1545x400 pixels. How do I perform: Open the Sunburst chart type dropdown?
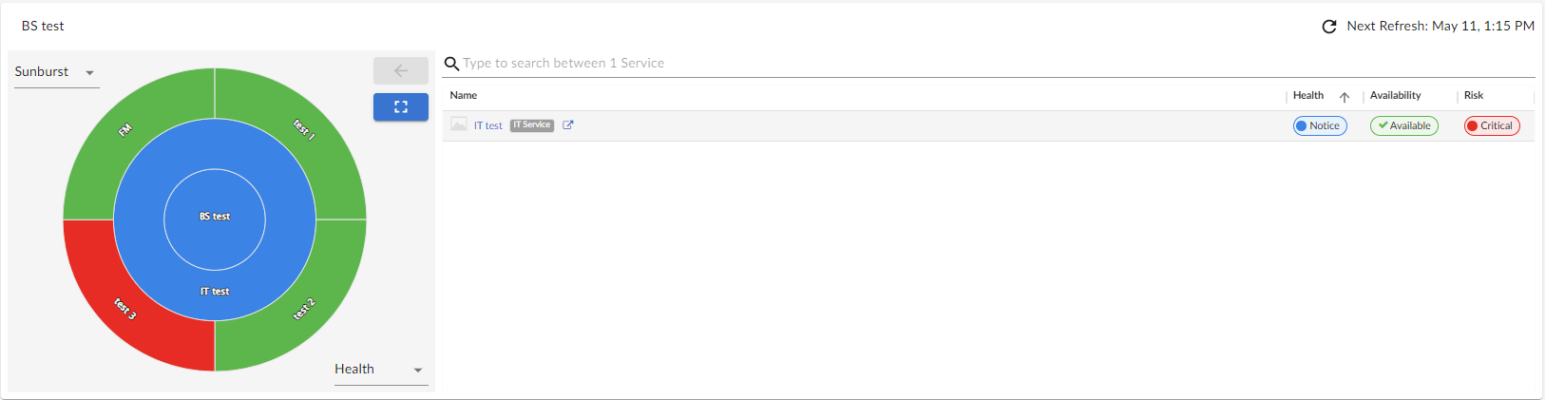(56, 73)
